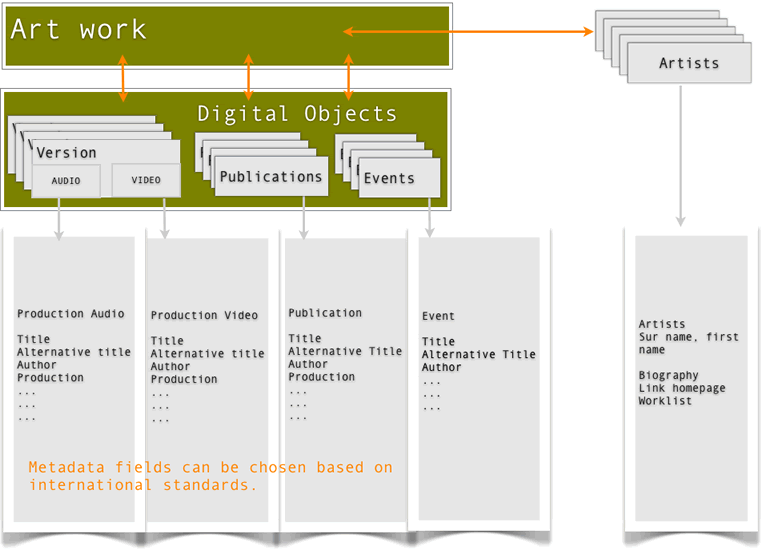Screen dimensions: 762x550
Task: Click gray down arrow below Artists card
Action: (681, 155)
